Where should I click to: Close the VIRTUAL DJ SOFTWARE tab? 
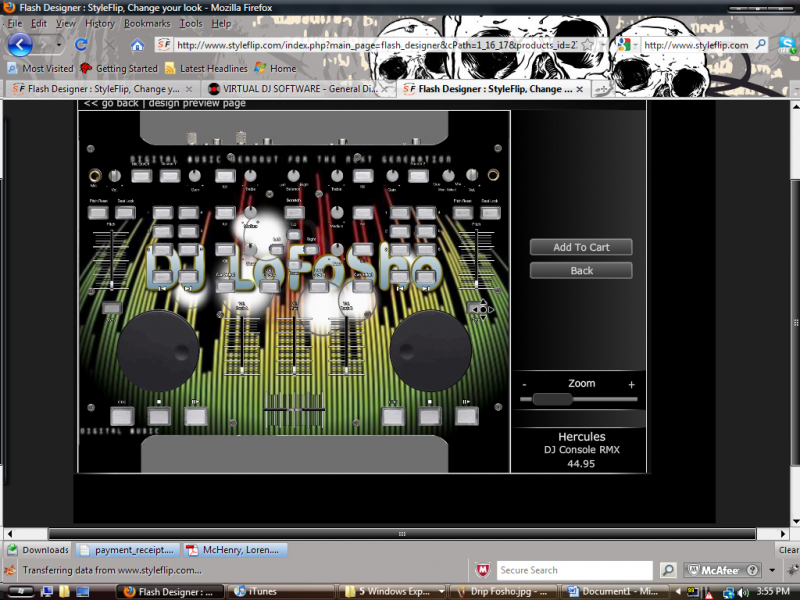pos(385,89)
